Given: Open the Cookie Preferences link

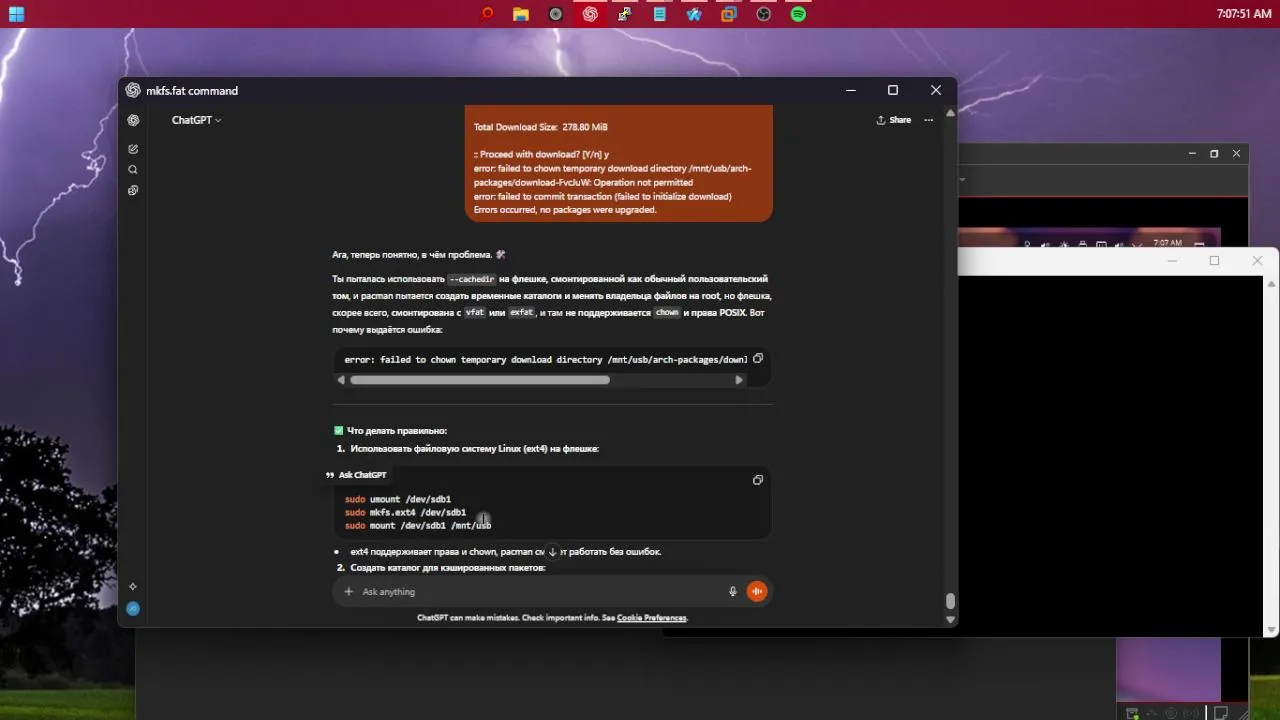Looking at the screenshot, I should tap(652, 618).
